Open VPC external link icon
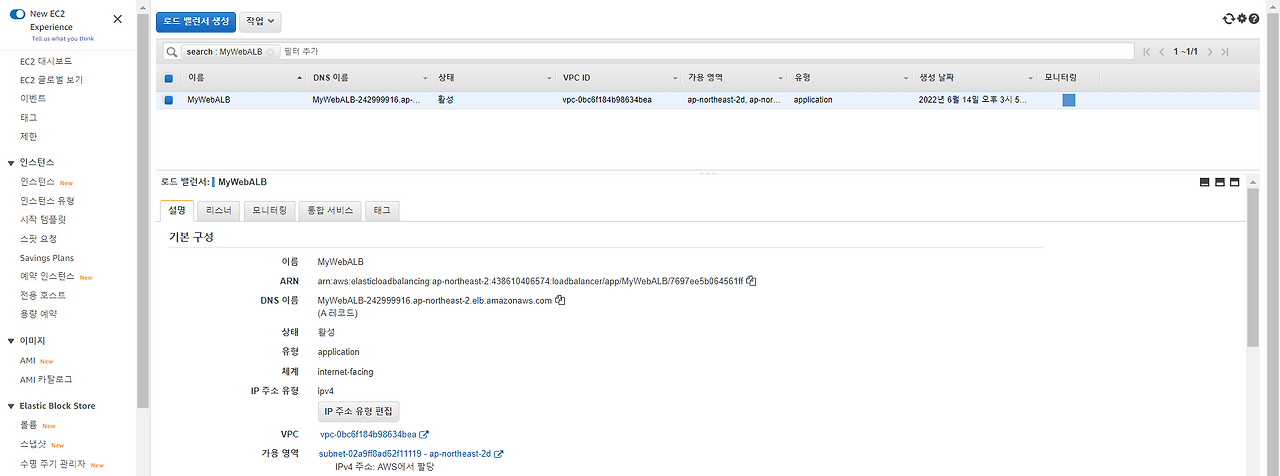The height and width of the screenshot is (476, 1280). tap(424, 435)
